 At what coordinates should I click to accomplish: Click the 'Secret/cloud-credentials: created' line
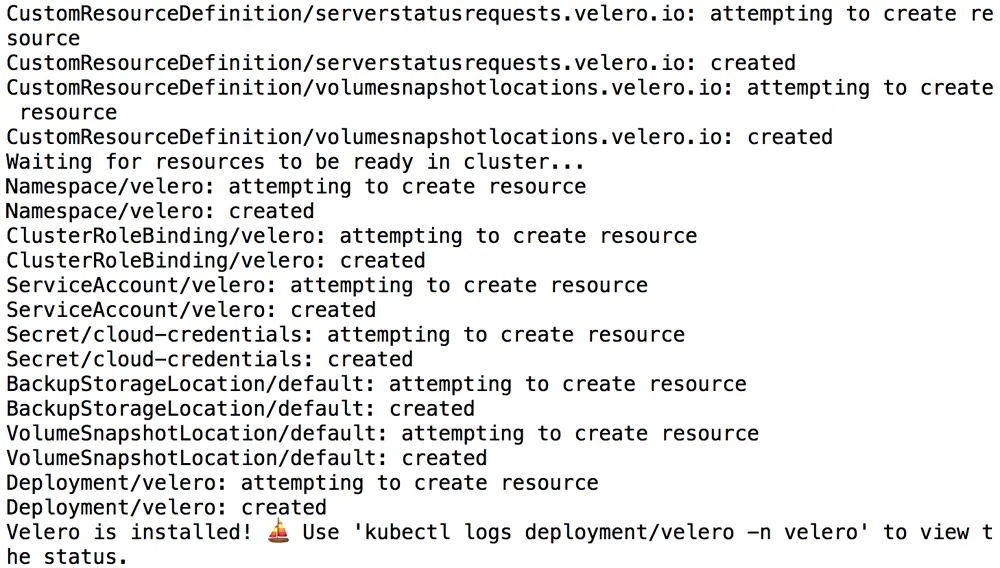pos(209,359)
